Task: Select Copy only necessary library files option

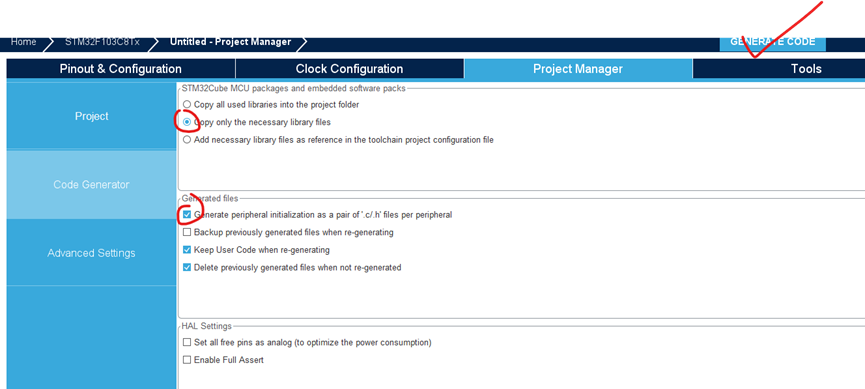Action: click(x=187, y=122)
